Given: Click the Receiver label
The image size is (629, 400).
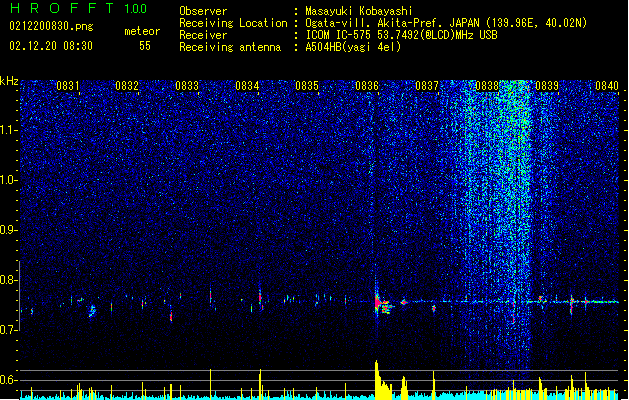Looking at the screenshot, I should 203,35.
